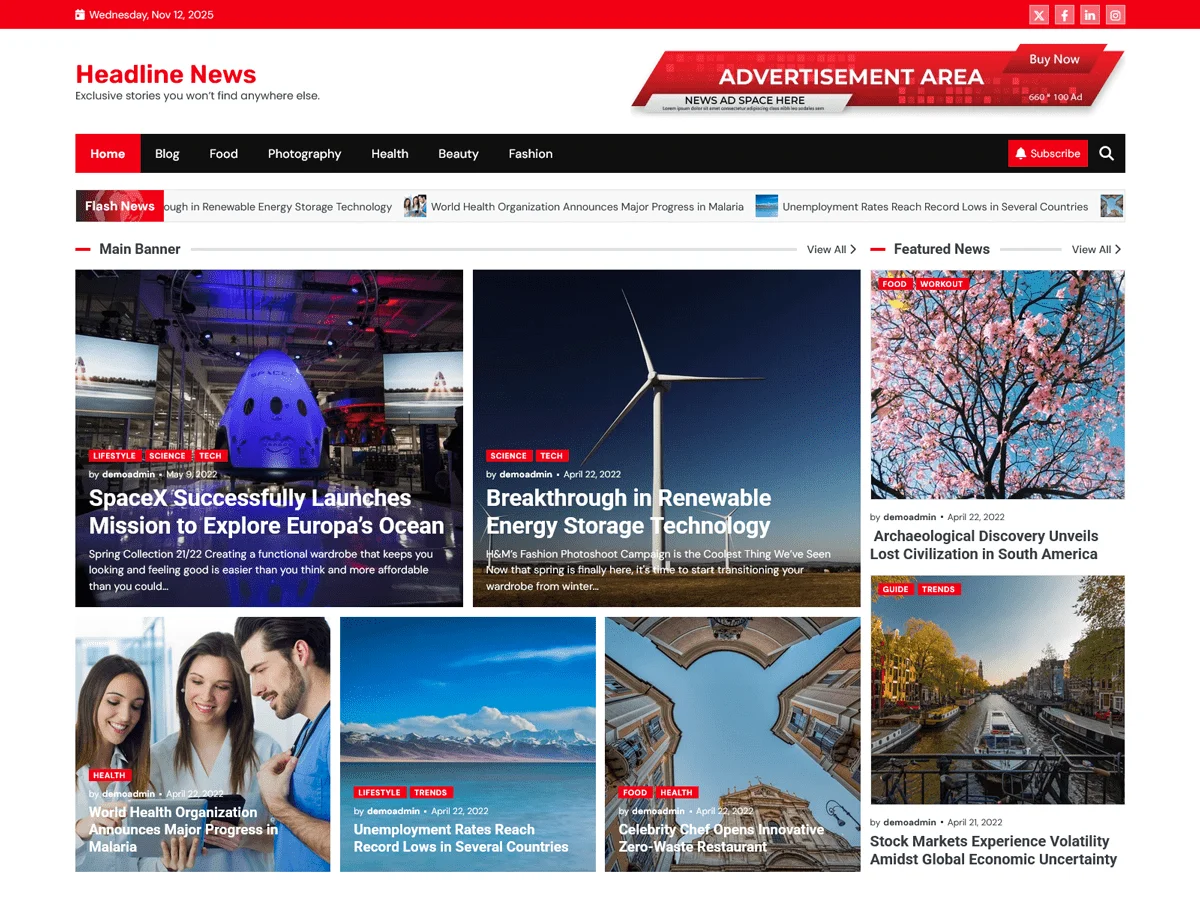Click the small unemployment news ticker thumbnail
Screen dimensions: 1200x900
pos(767,206)
